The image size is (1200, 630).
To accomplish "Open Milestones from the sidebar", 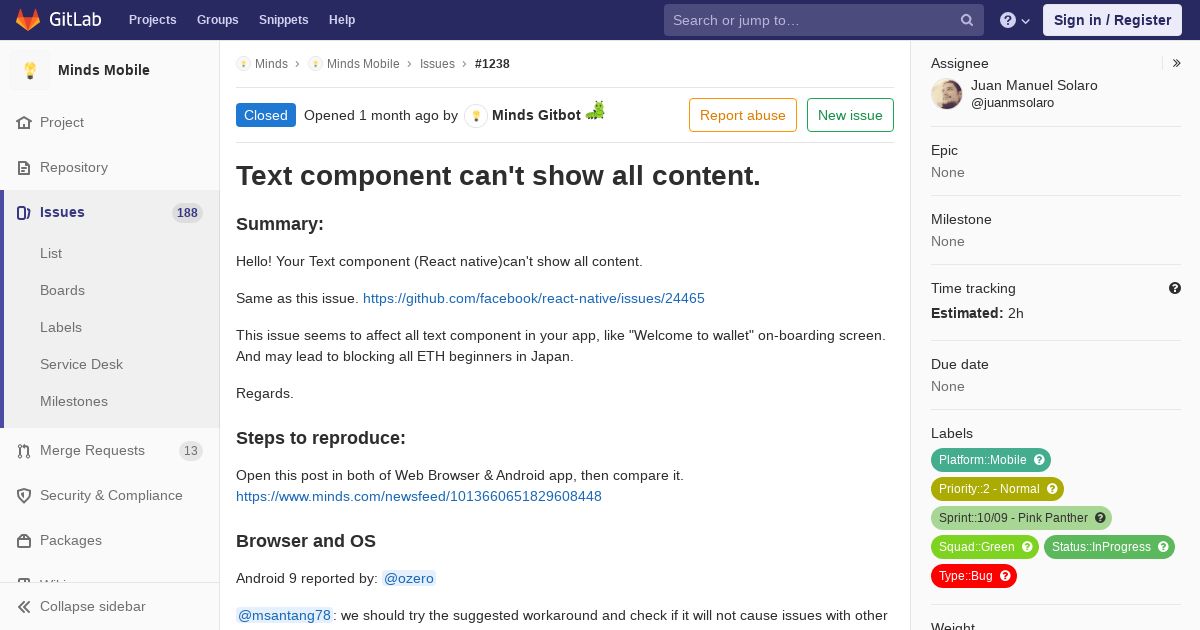I will coord(74,402).
